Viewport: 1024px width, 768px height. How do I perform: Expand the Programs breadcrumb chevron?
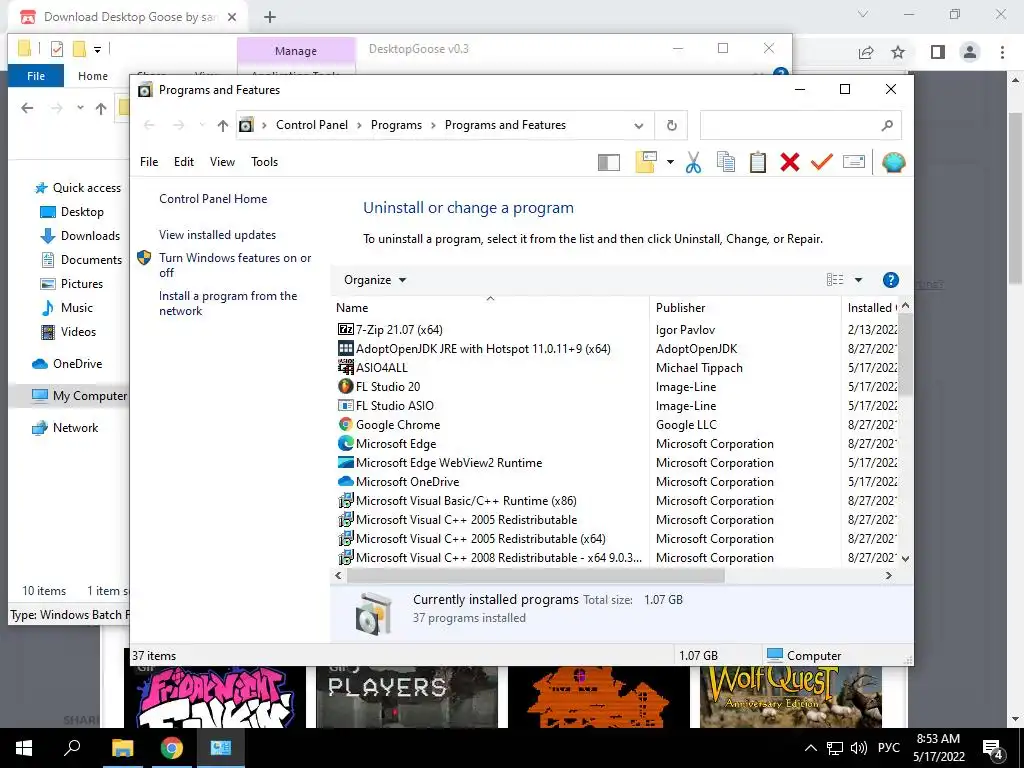433,125
